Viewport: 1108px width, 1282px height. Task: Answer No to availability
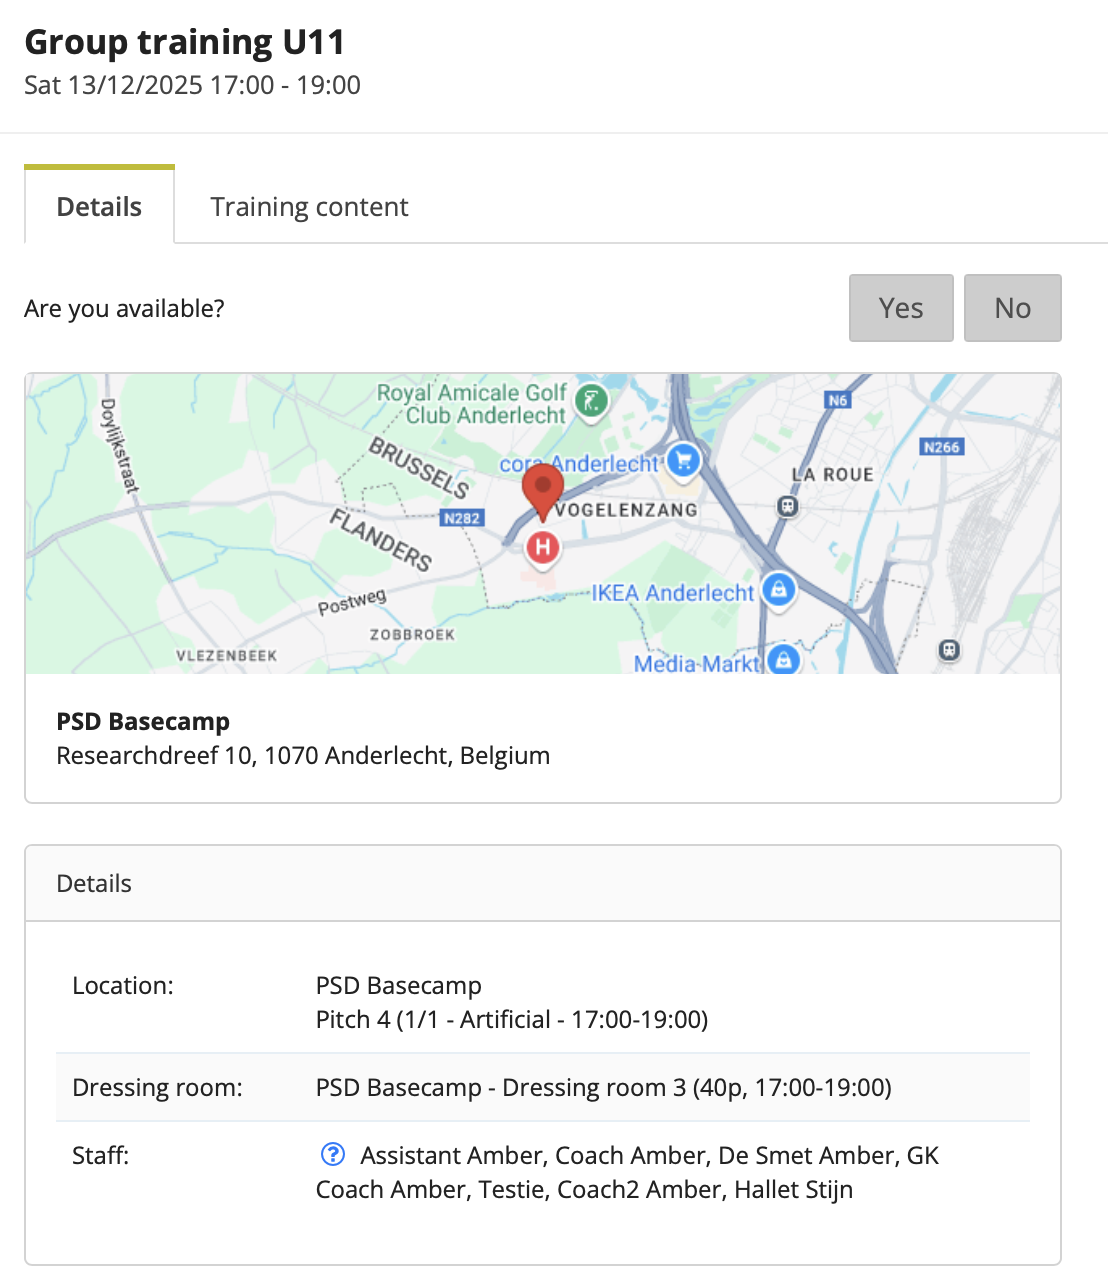click(1012, 308)
